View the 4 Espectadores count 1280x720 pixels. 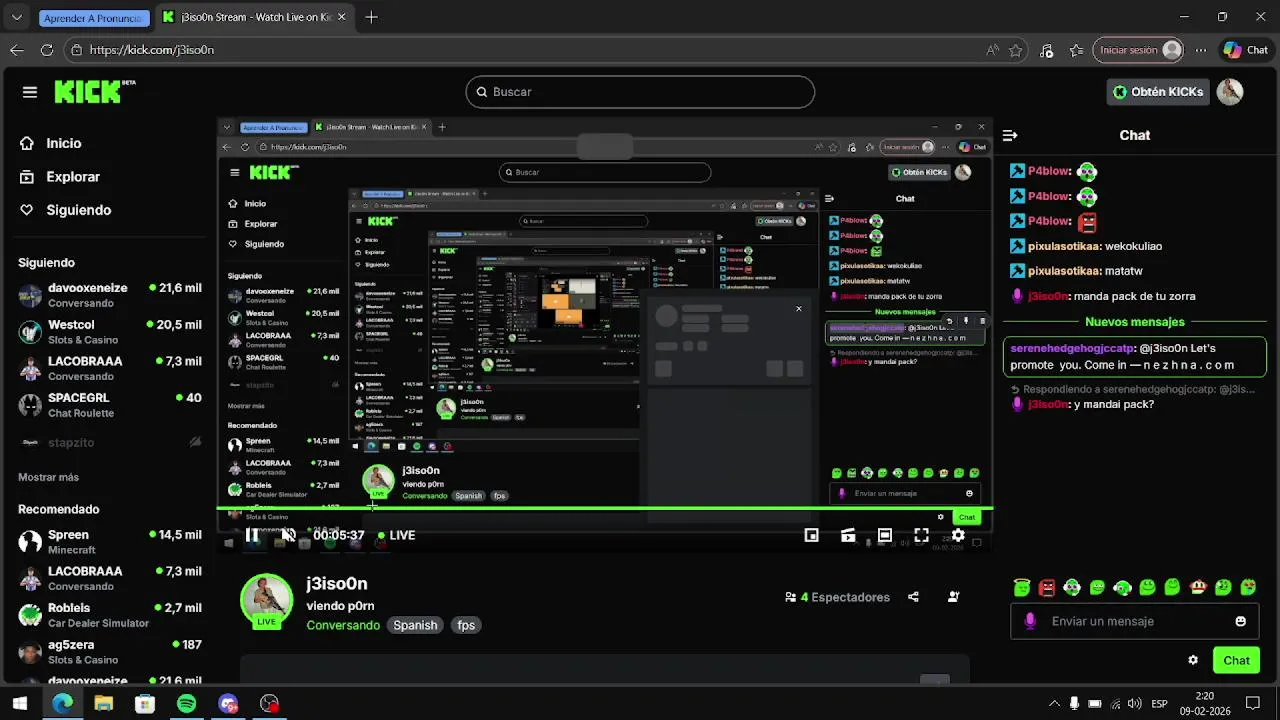click(x=838, y=597)
